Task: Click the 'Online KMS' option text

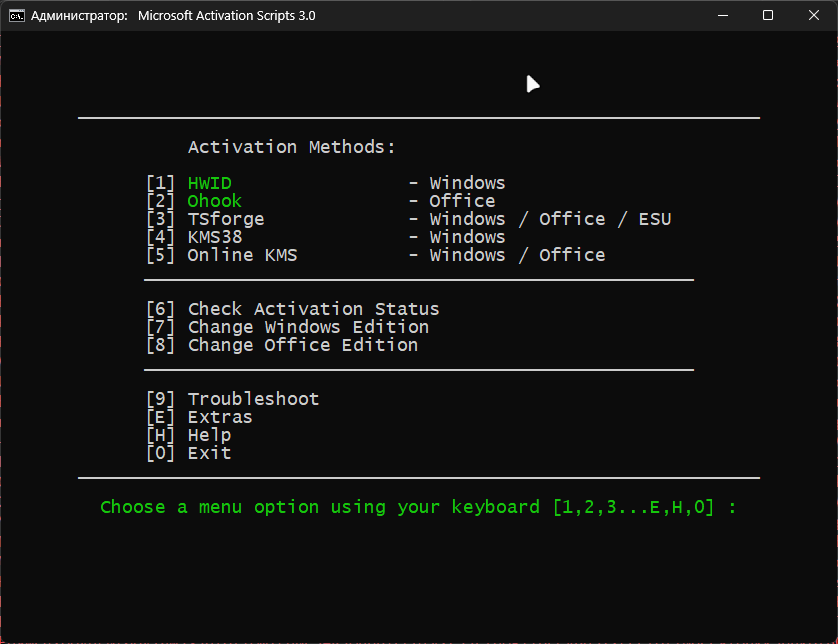Action: coord(242,255)
